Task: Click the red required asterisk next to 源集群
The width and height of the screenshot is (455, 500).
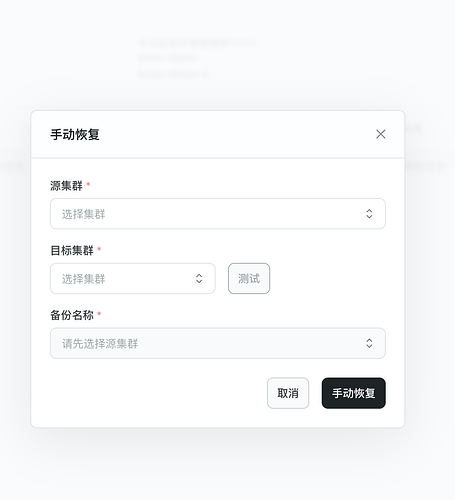Action: (x=88, y=184)
